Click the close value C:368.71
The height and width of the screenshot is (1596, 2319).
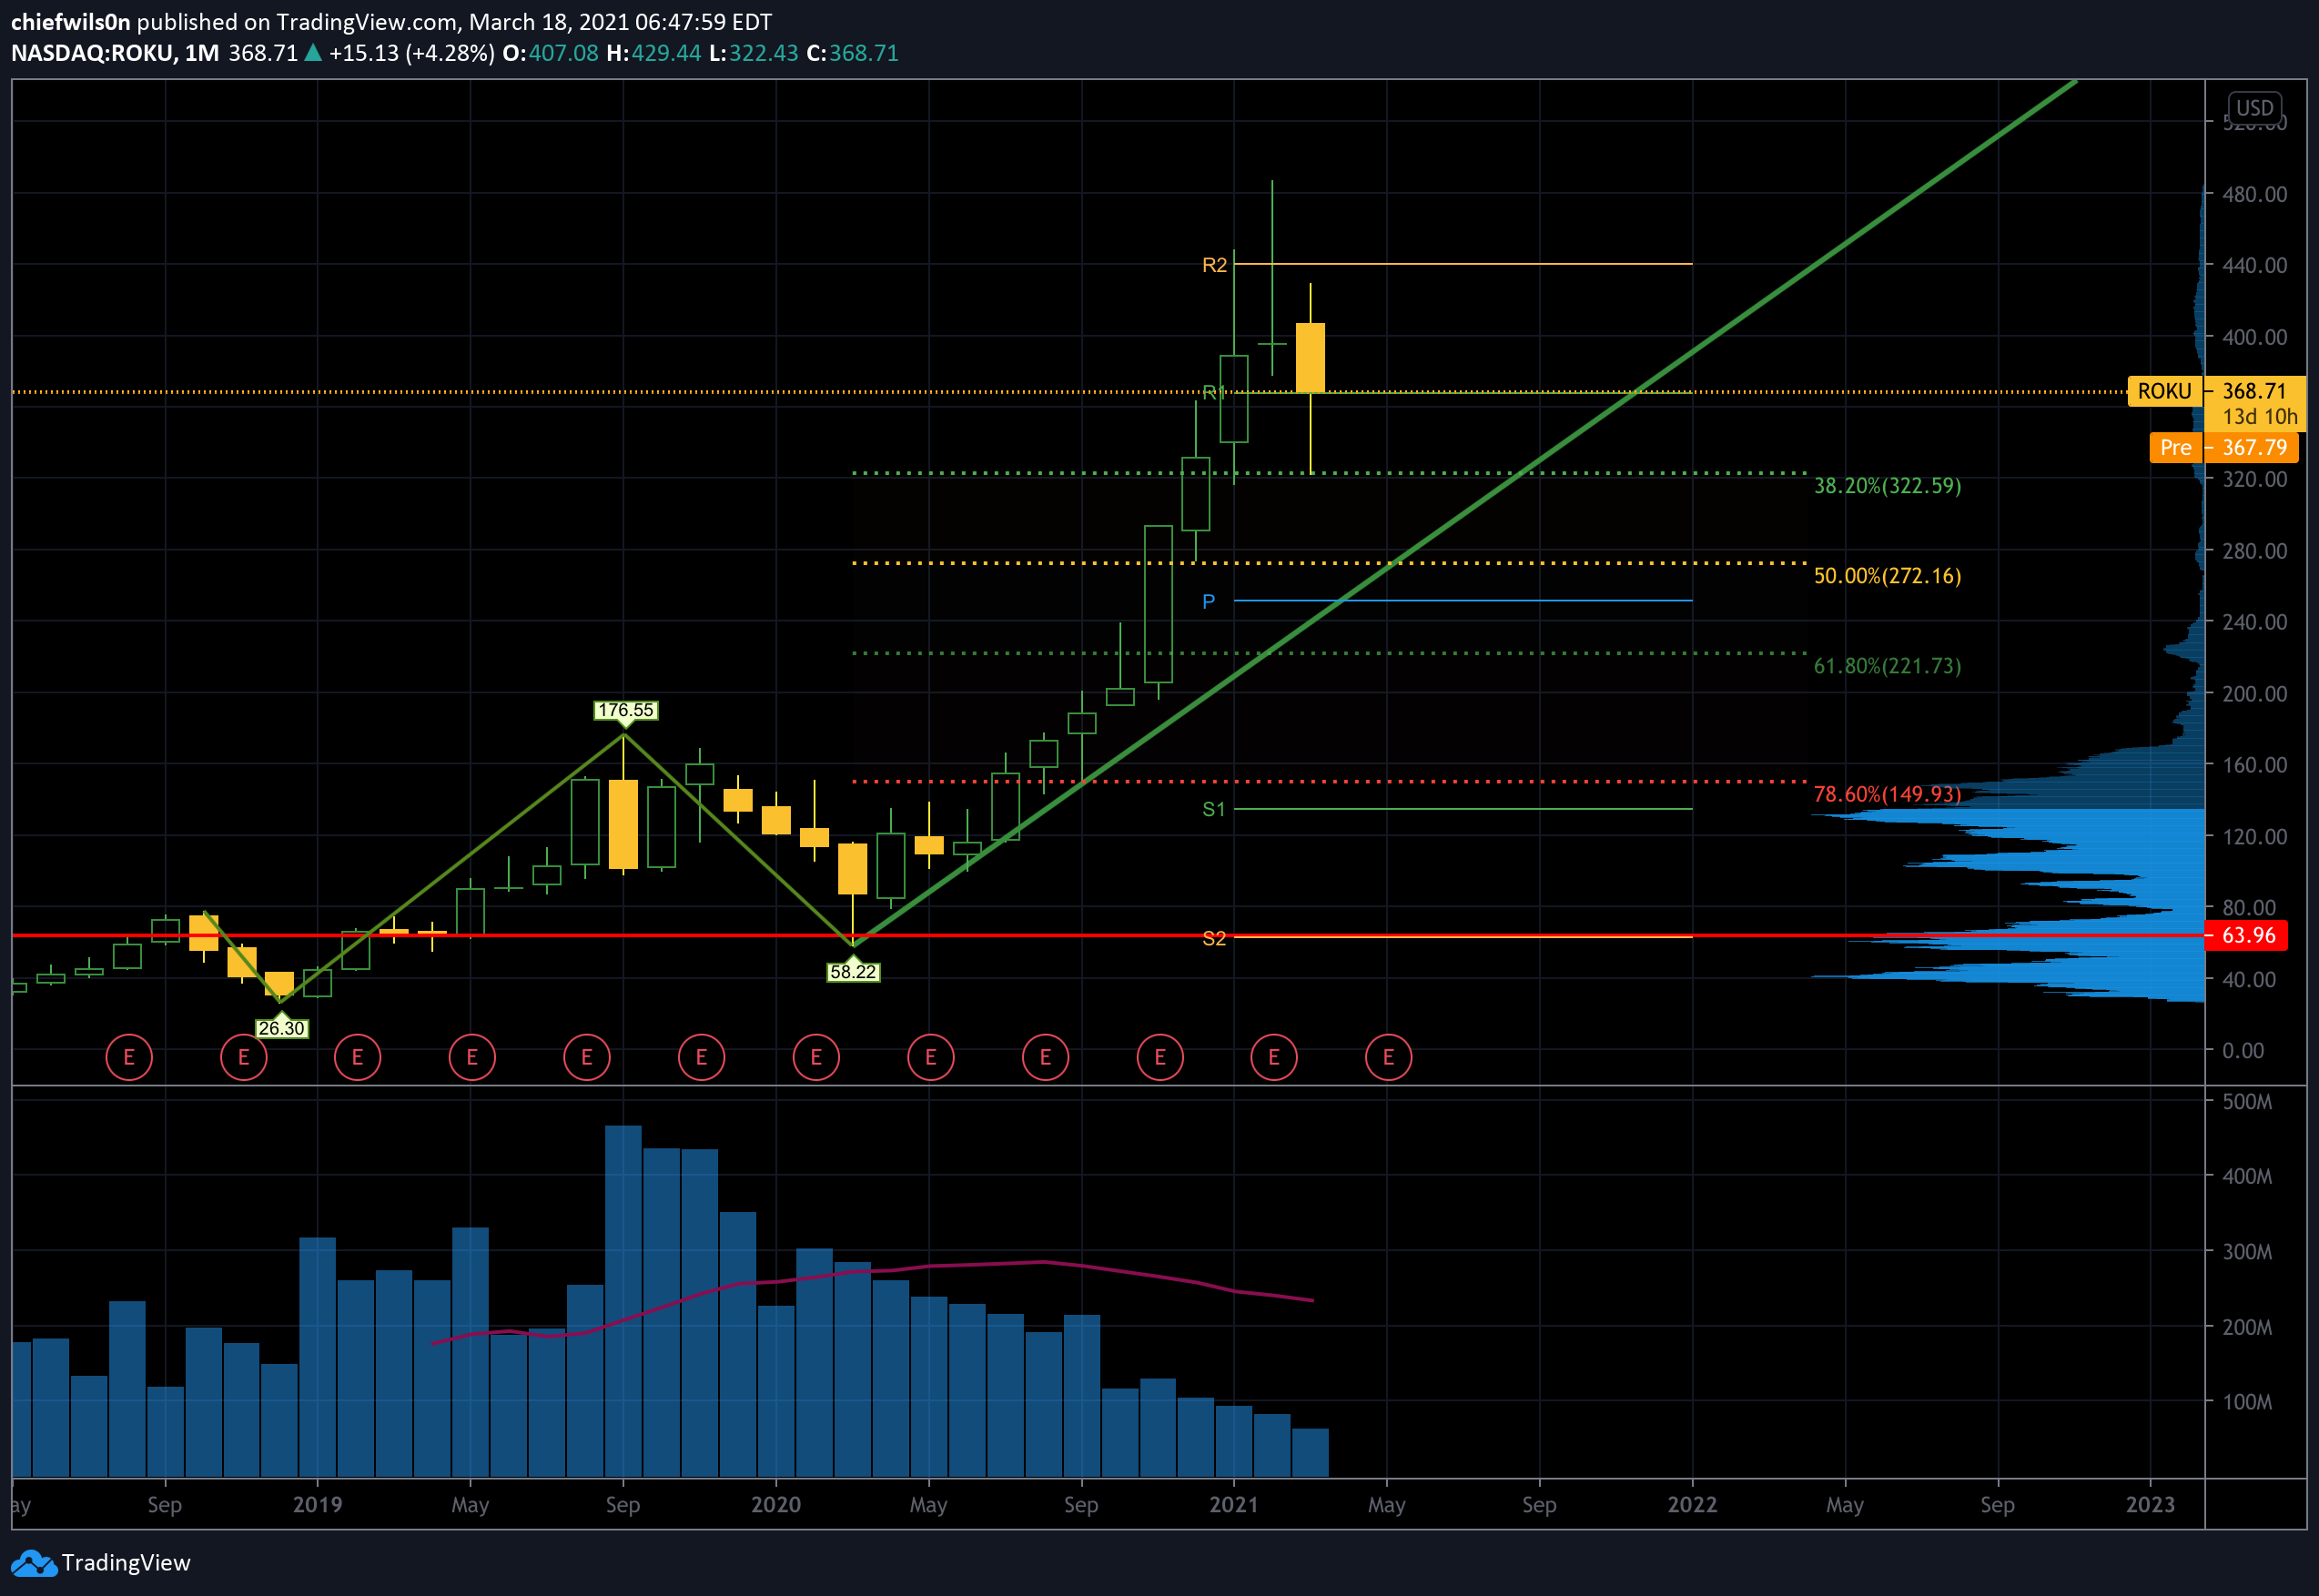point(853,53)
